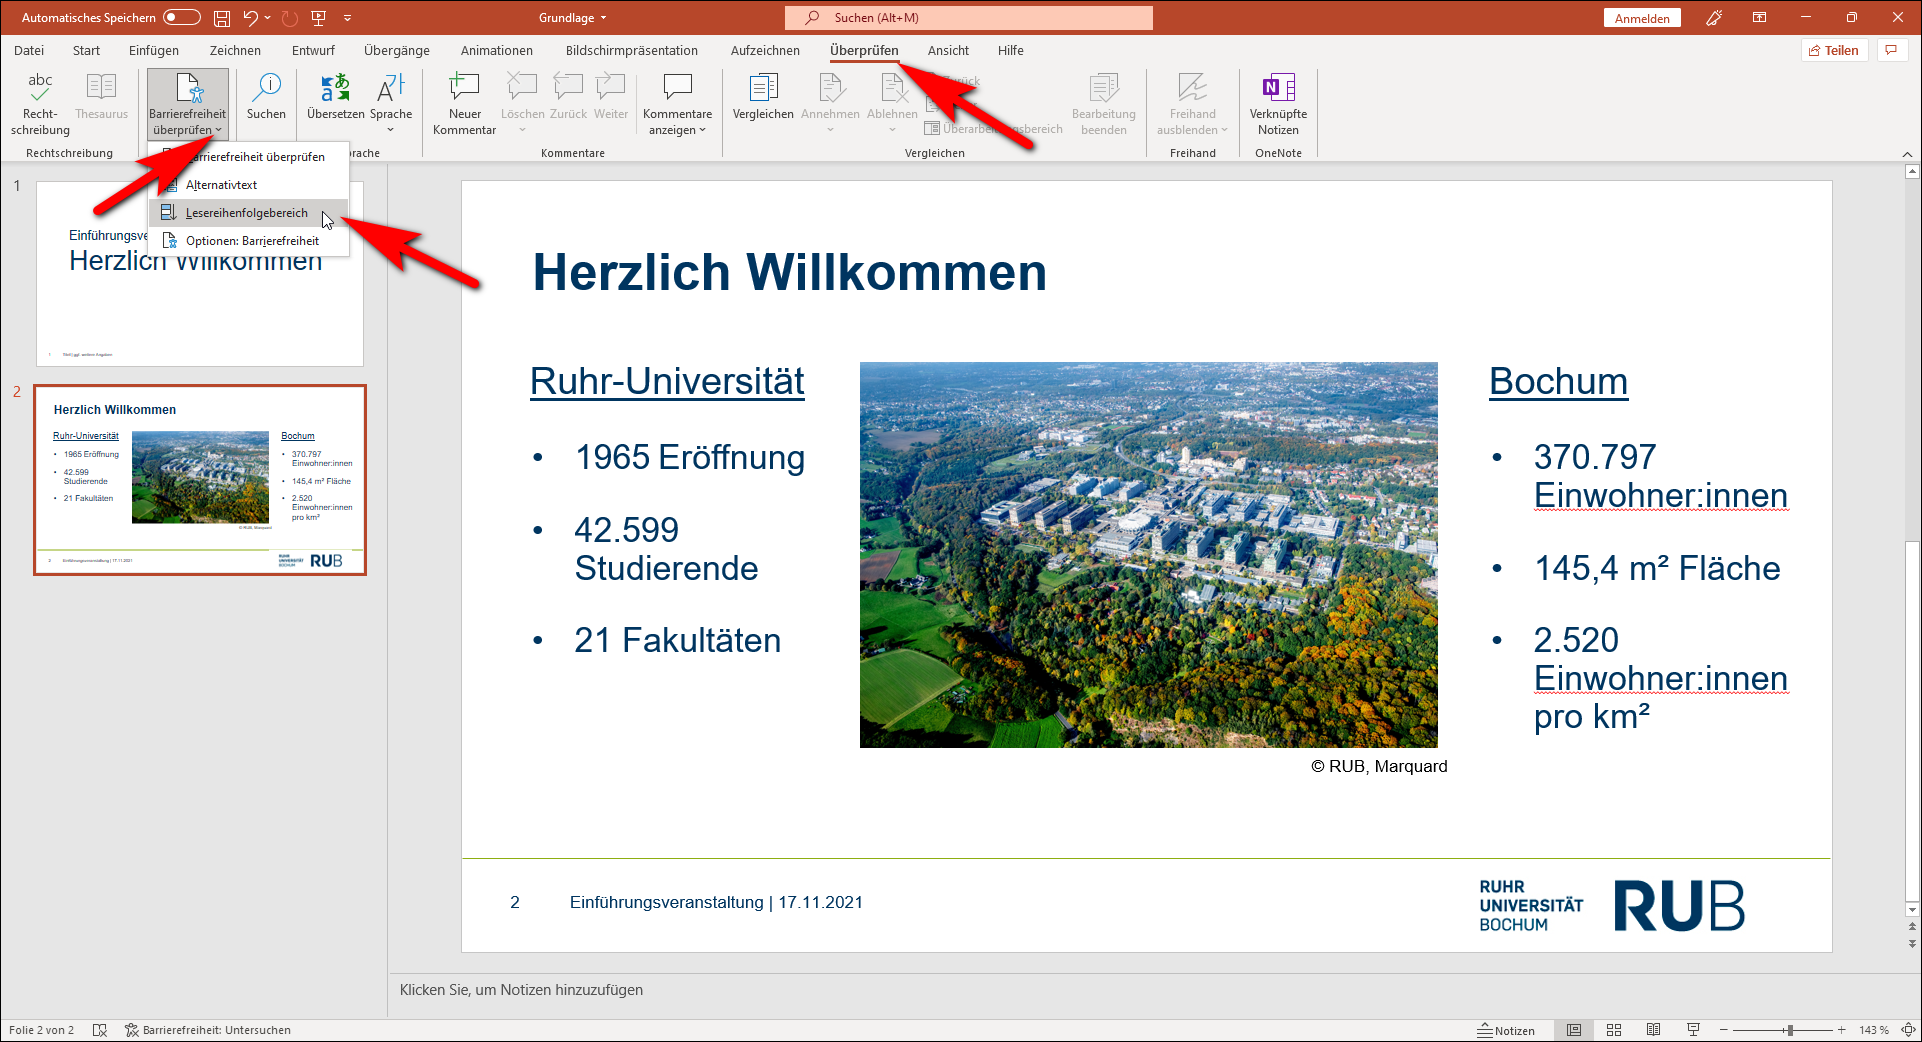Click the Suchen (Alt+M) search box
Viewport: 1922px width, 1042px height.
(x=968, y=18)
